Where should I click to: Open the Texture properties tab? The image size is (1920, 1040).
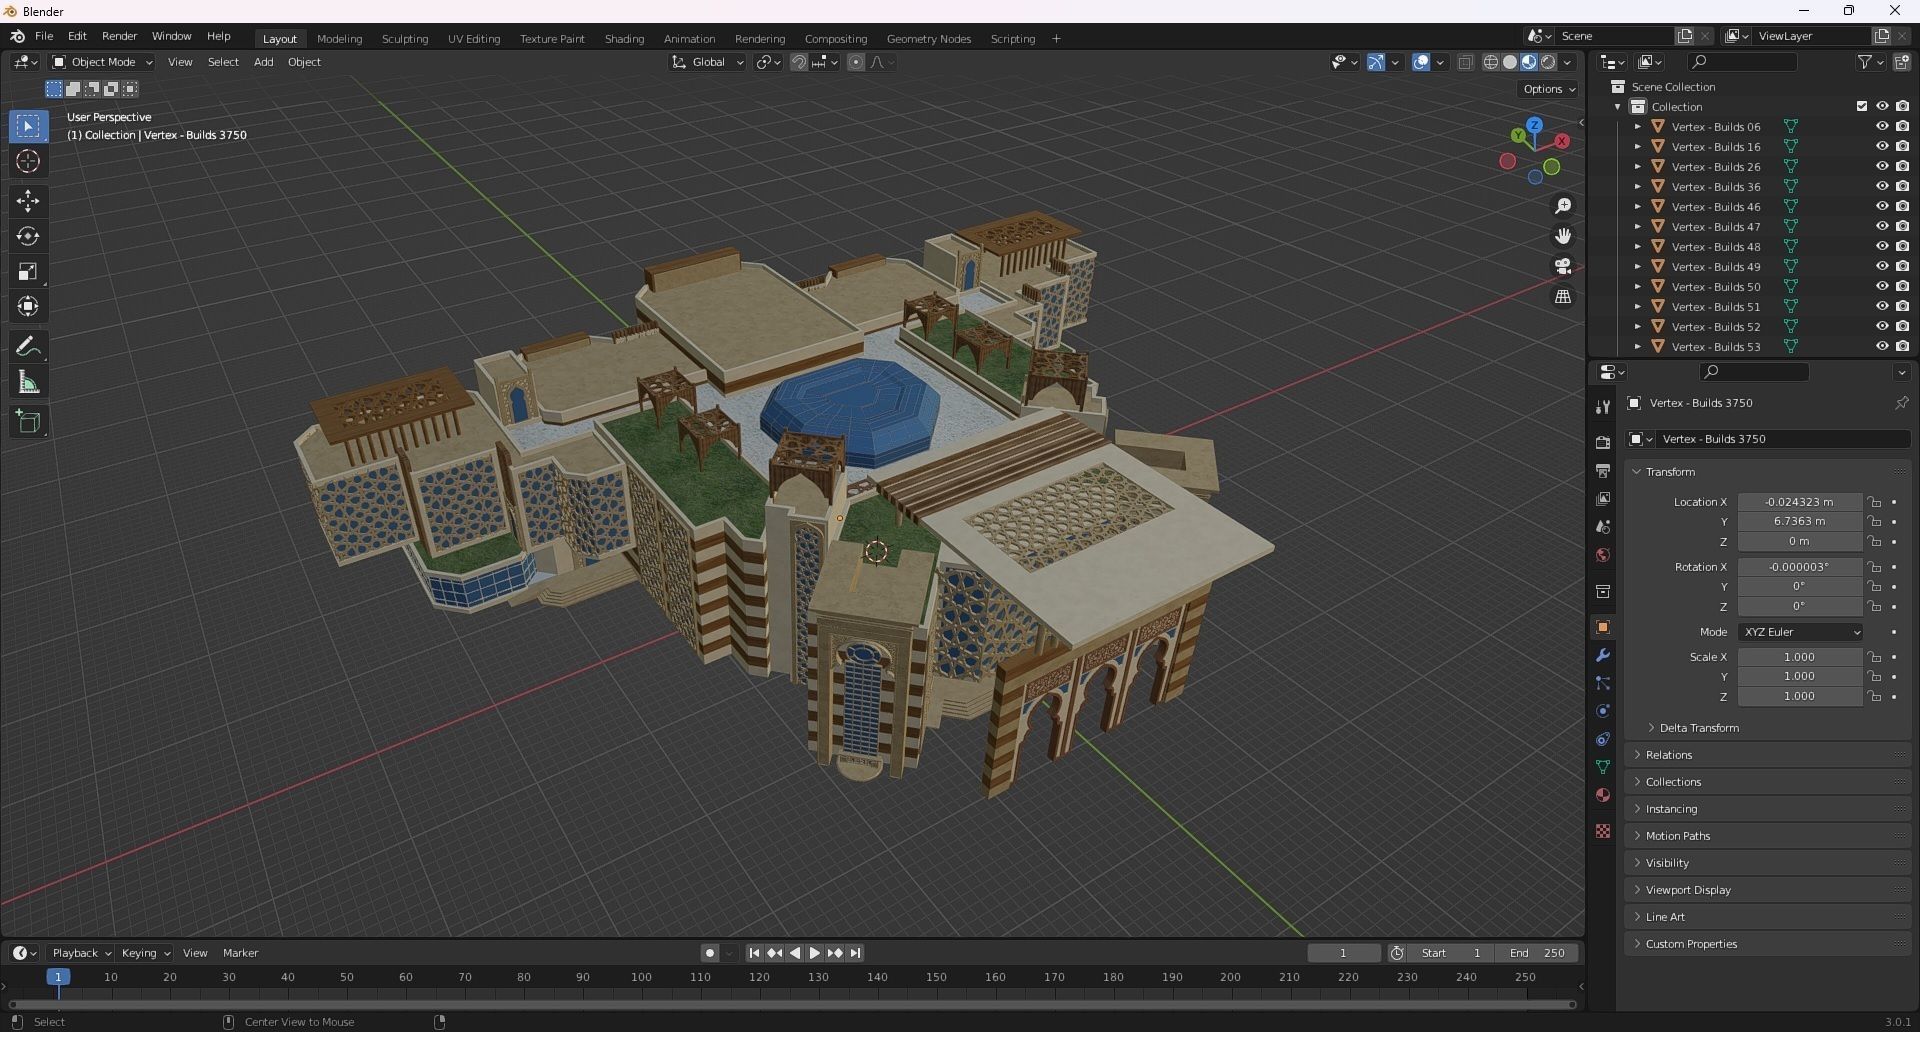[1603, 831]
